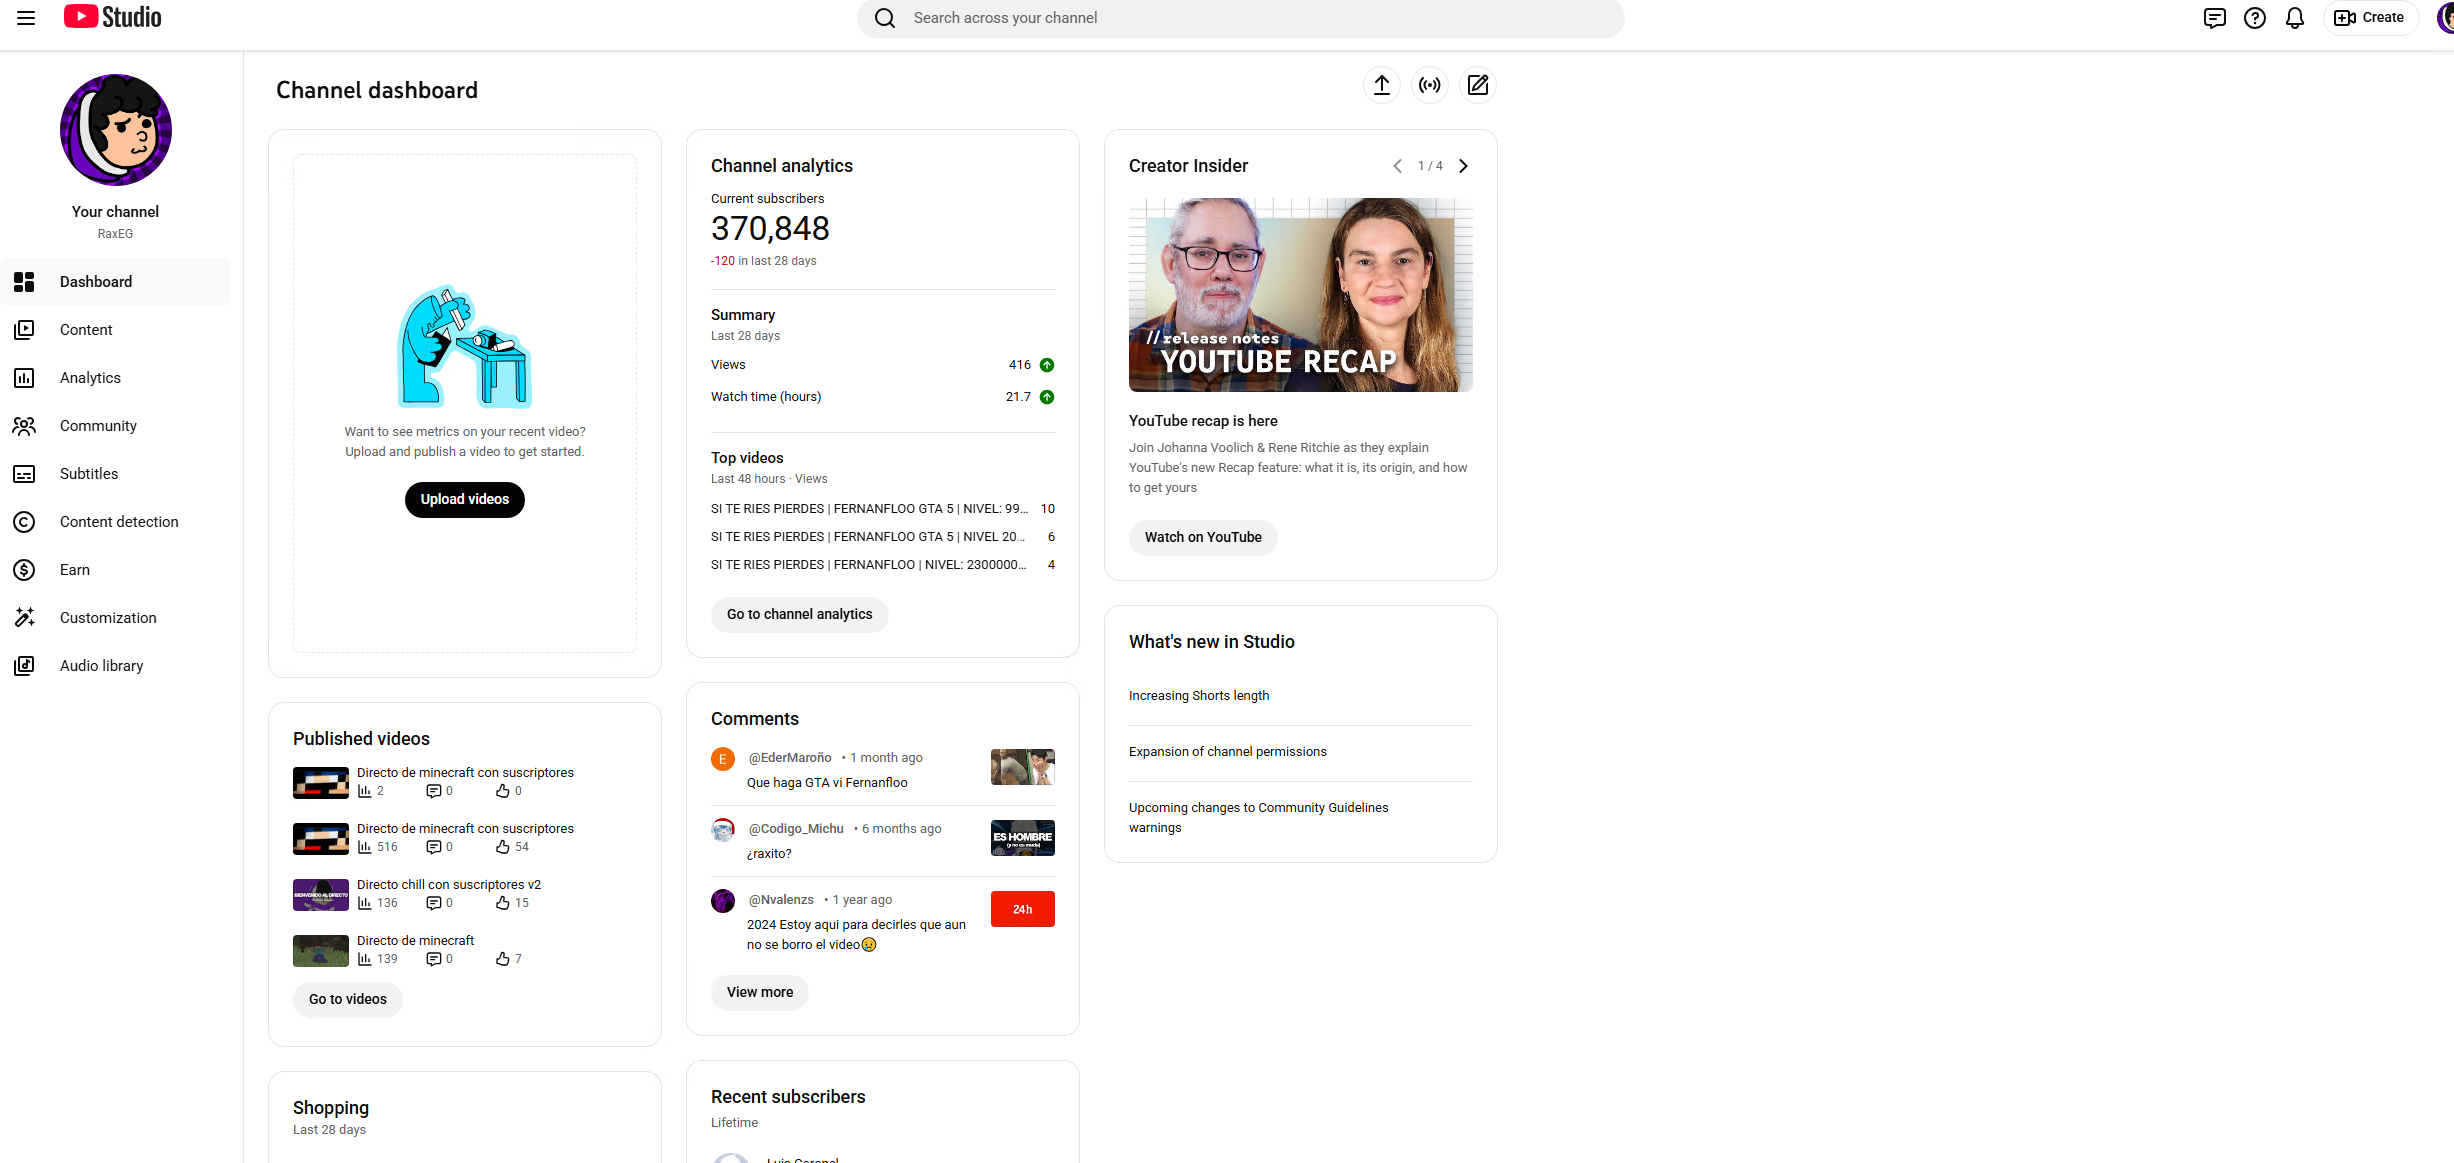Open the send feedback icon
The width and height of the screenshot is (2454, 1163).
tap(2214, 18)
